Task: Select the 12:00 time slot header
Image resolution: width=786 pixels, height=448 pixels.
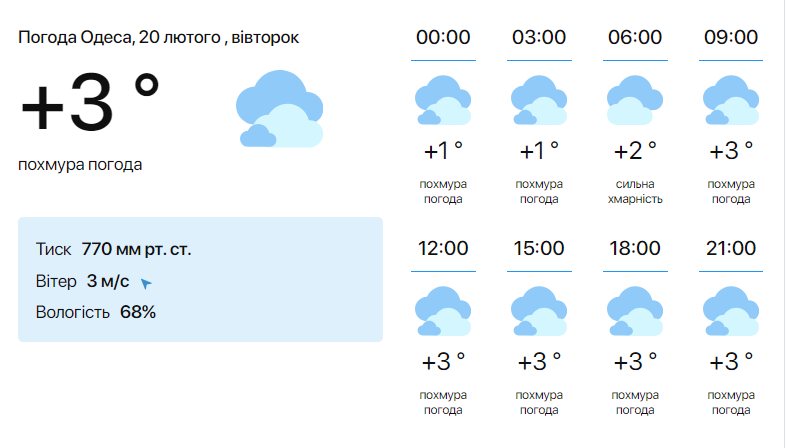Action: (x=443, y=248)
